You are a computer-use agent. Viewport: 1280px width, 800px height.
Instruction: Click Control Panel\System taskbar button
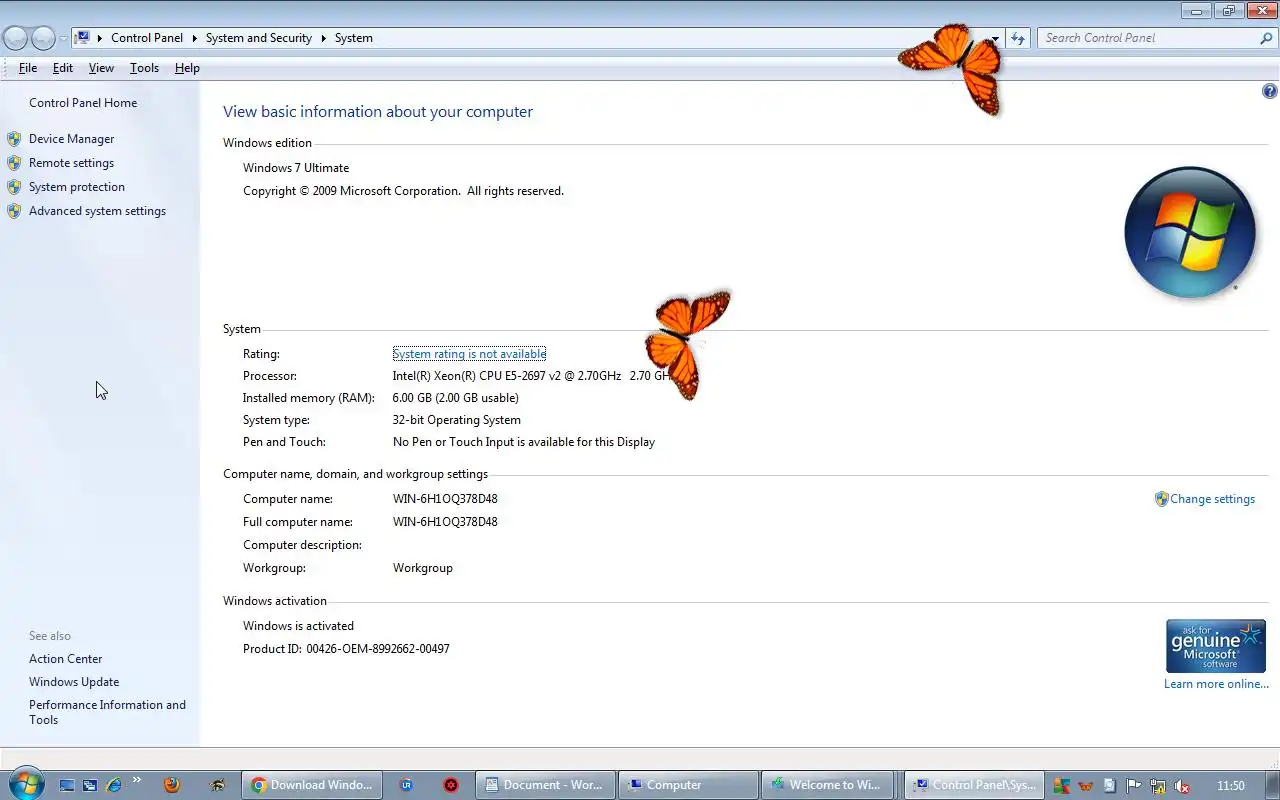[x=975, y=785]
